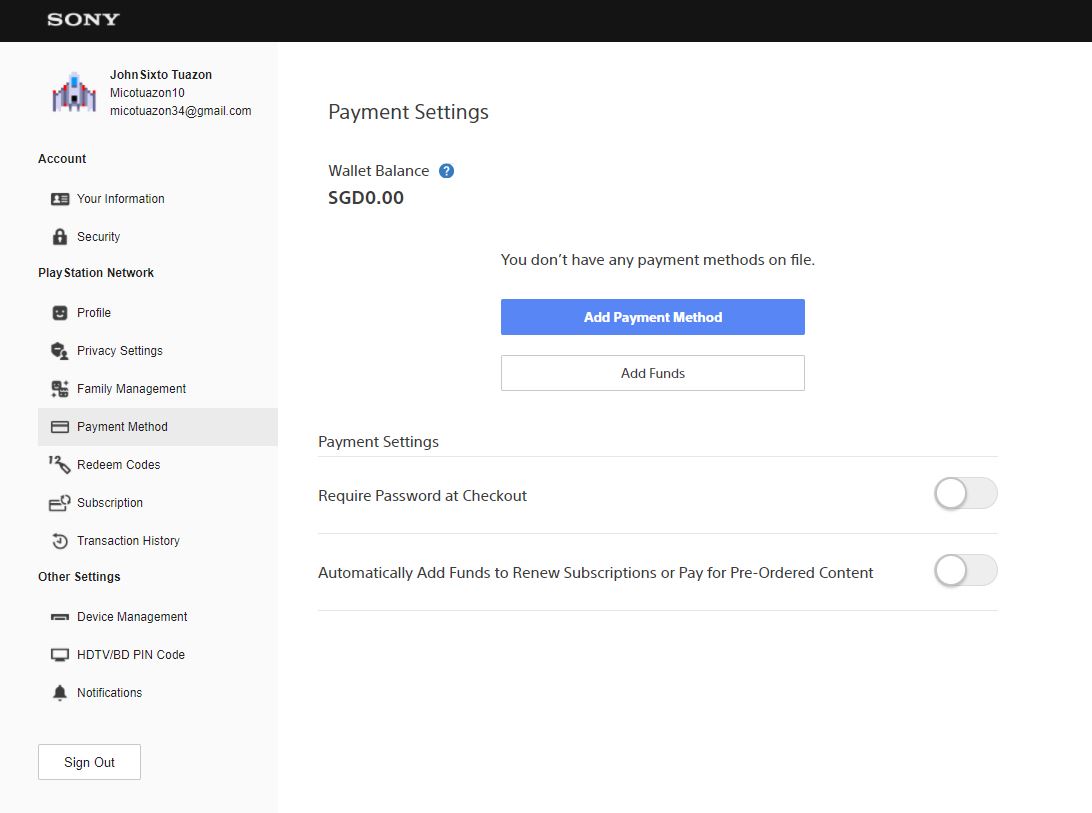
Task: Click the Add Payment Method button
Action: 652,316
